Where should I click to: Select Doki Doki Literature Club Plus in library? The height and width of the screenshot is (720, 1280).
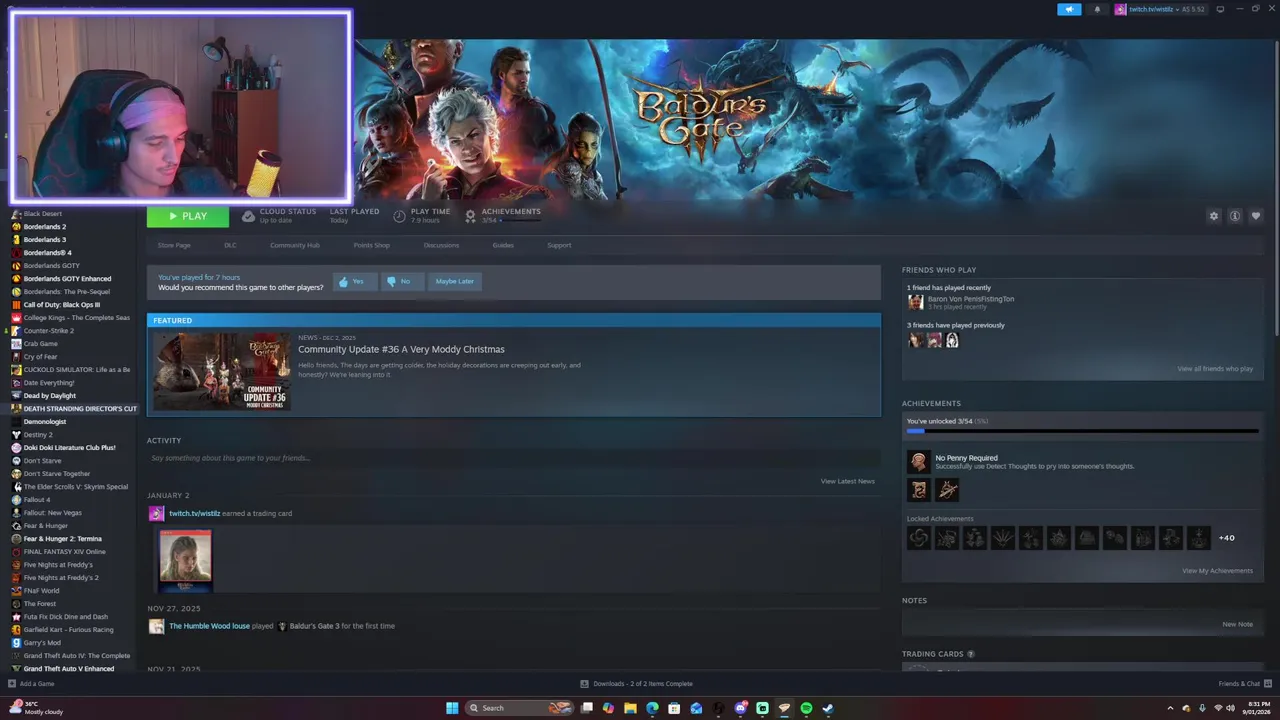(69, 448)
